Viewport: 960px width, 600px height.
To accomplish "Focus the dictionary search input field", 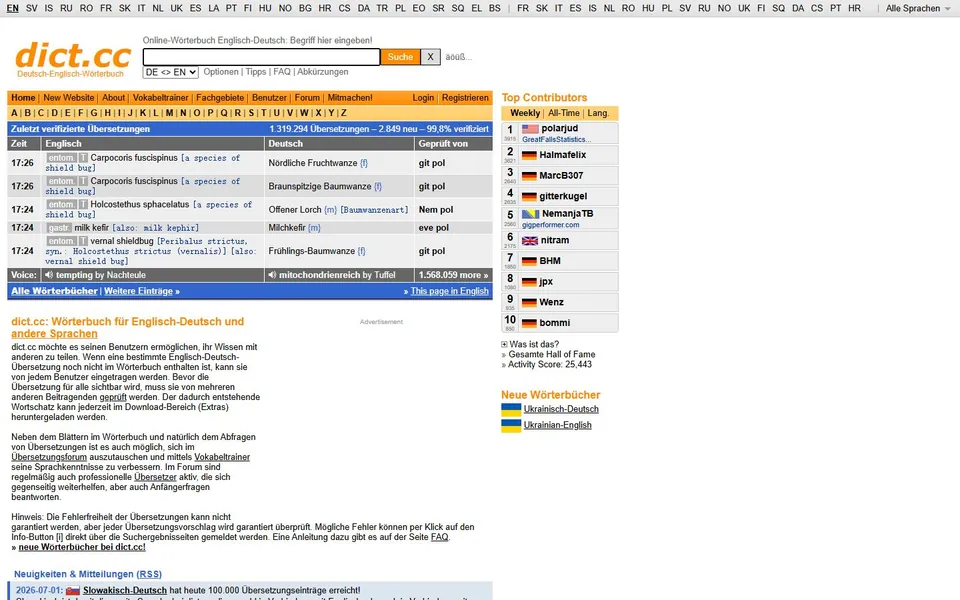I will [x=261, y=57].
